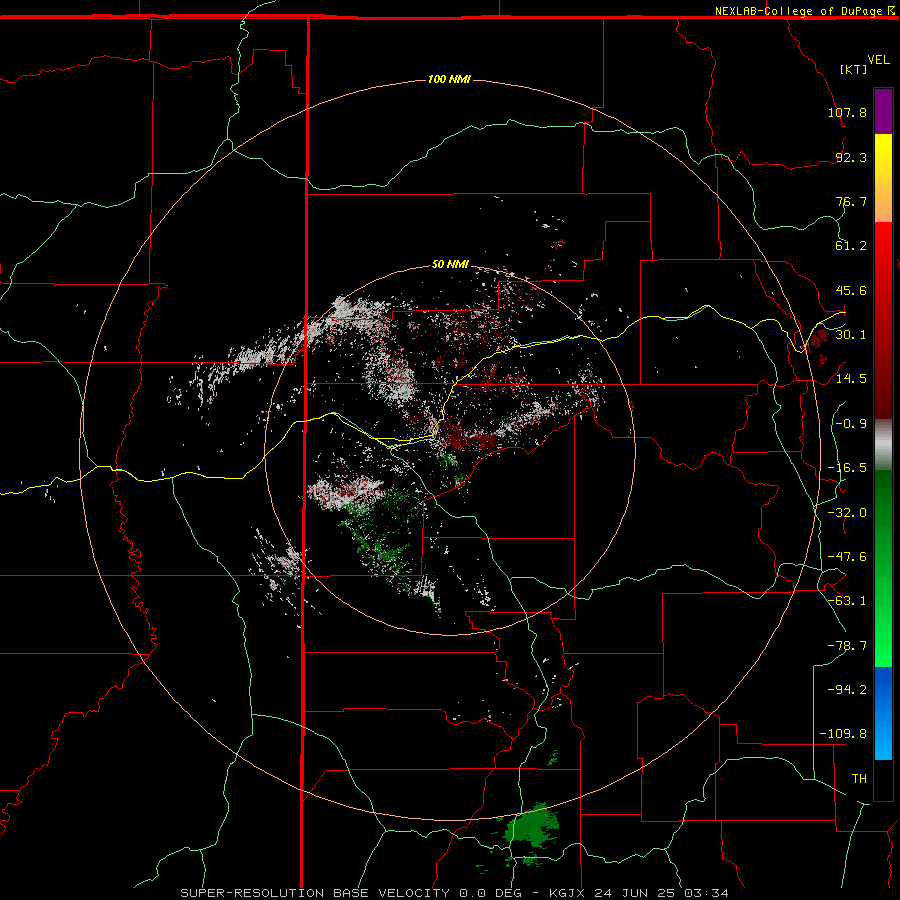Screen dimensions: 900x900
Task: Click the 03:34 timestamp in the caption
Action: point(707,893)
